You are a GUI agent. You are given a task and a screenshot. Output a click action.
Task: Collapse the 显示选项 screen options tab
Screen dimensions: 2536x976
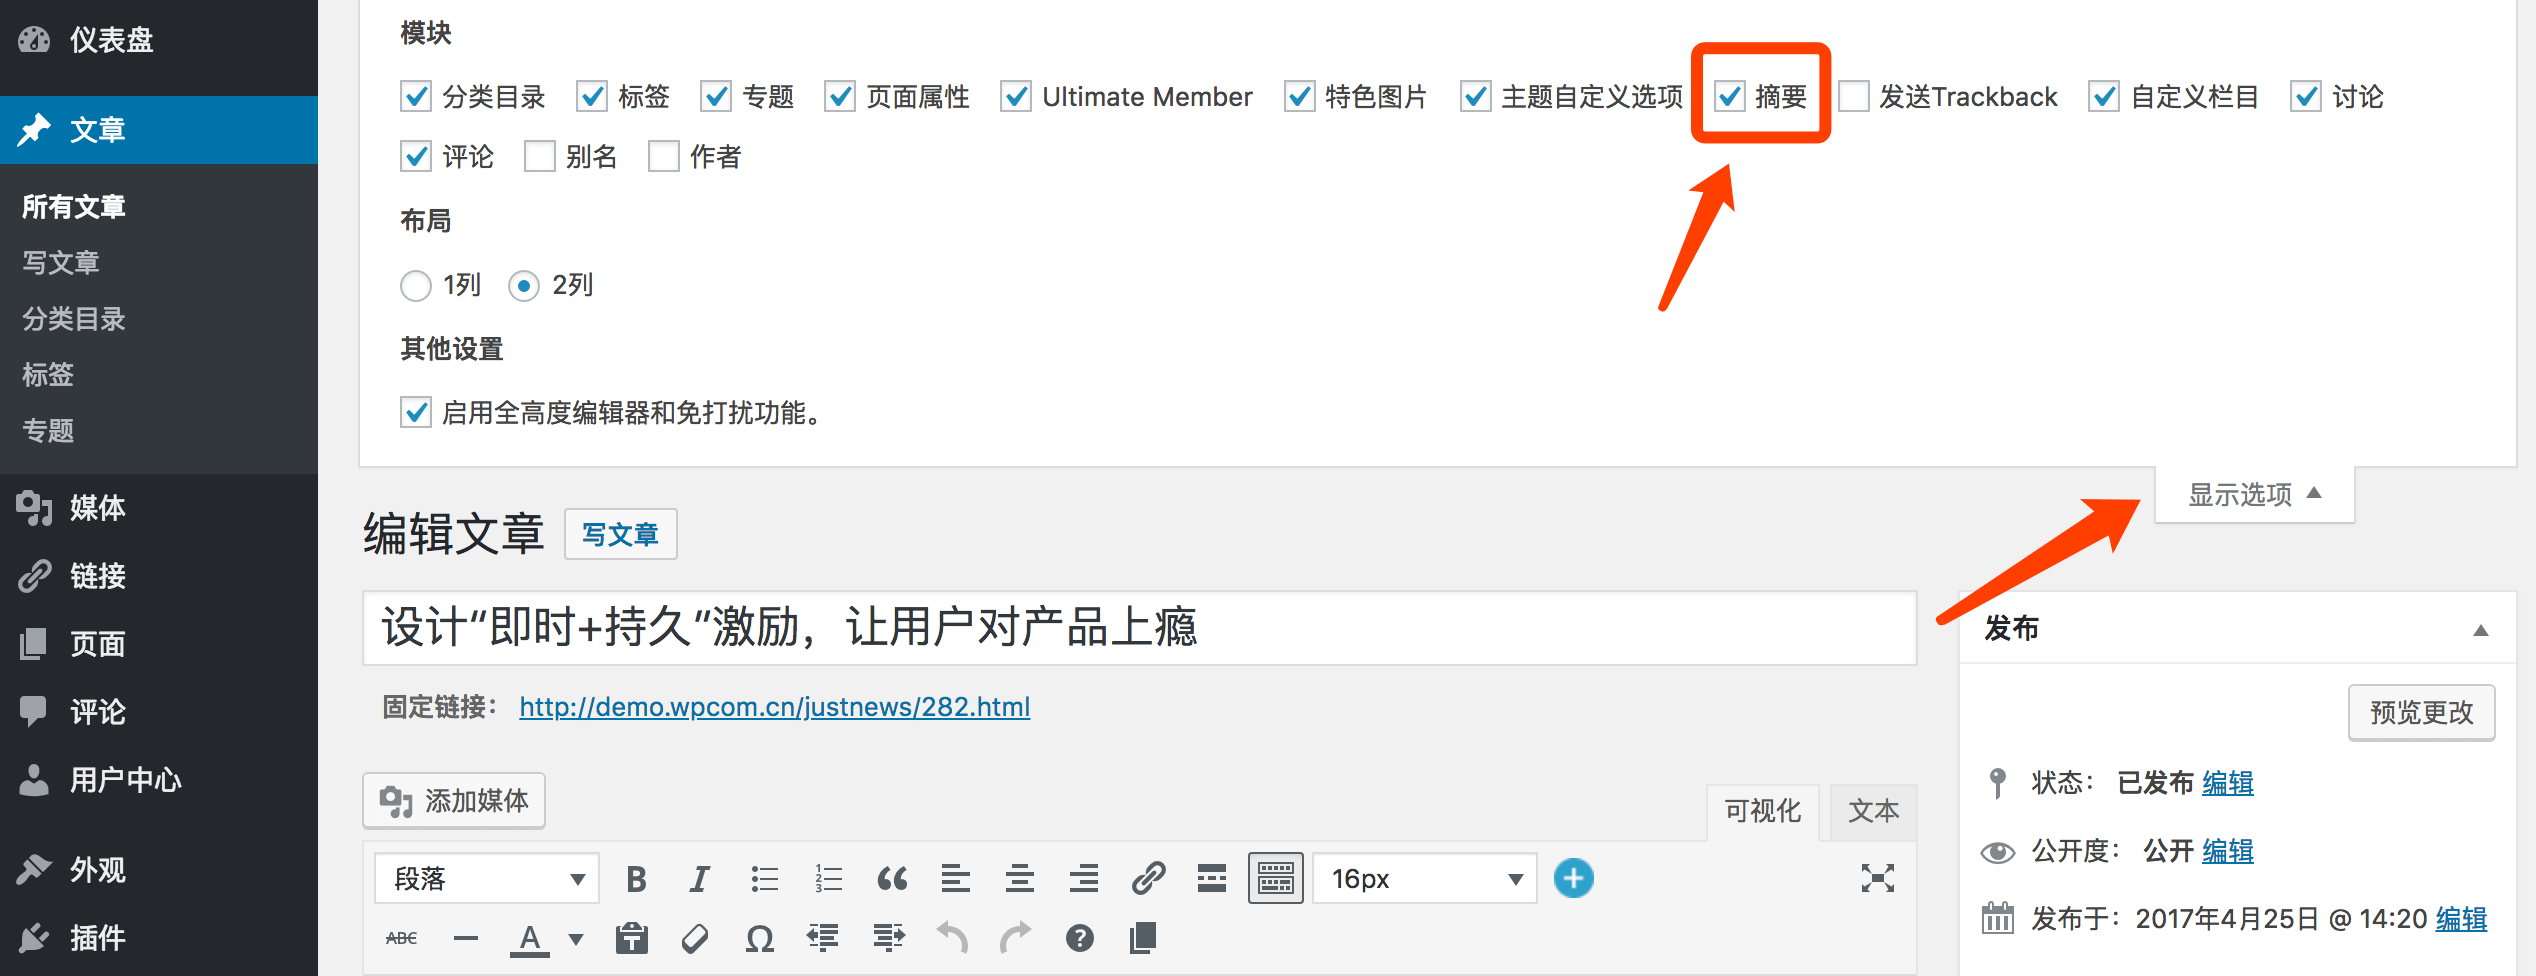[2254, 495]
